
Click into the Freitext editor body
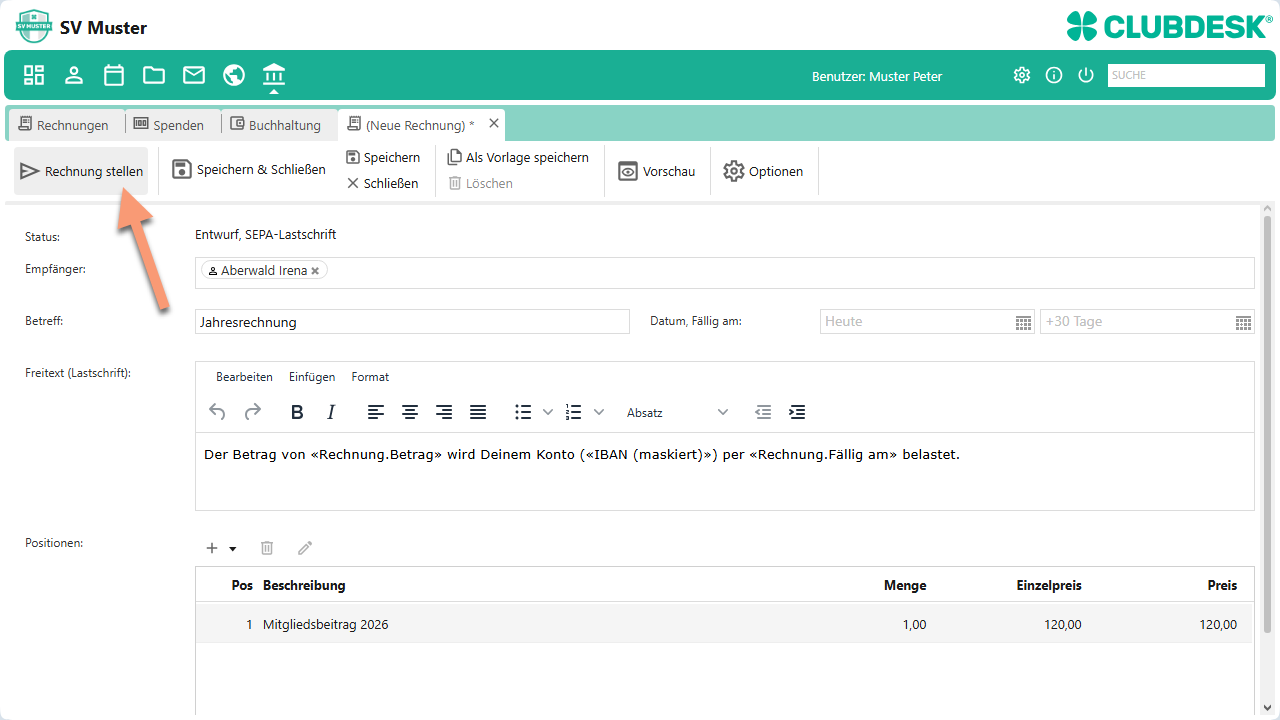[724, 471]
